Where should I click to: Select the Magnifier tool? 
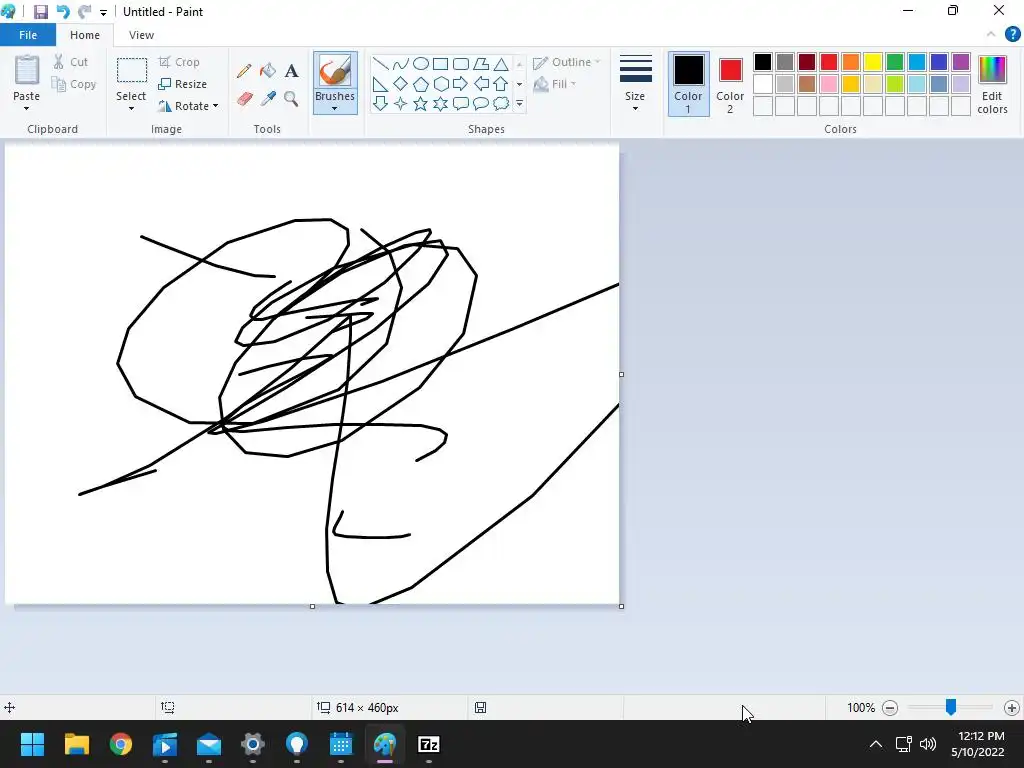[x=291, y=99]
